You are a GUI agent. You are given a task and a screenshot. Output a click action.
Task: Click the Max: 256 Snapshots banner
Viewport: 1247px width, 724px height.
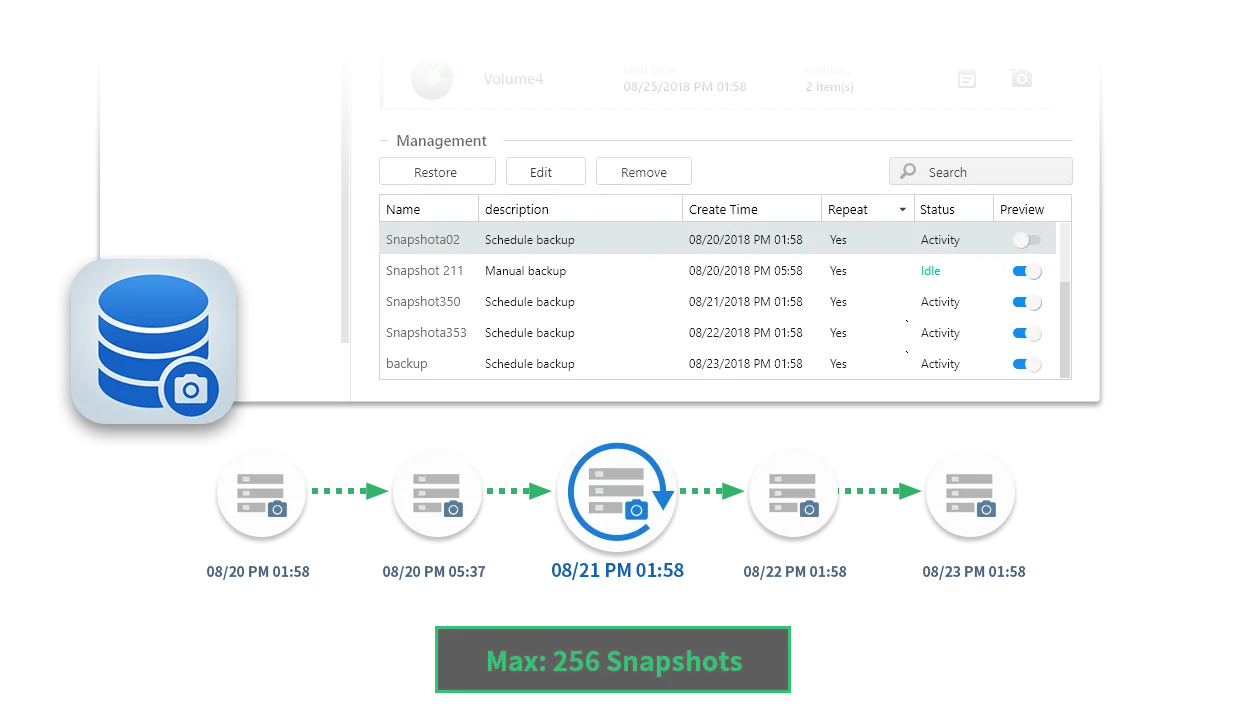613,660
